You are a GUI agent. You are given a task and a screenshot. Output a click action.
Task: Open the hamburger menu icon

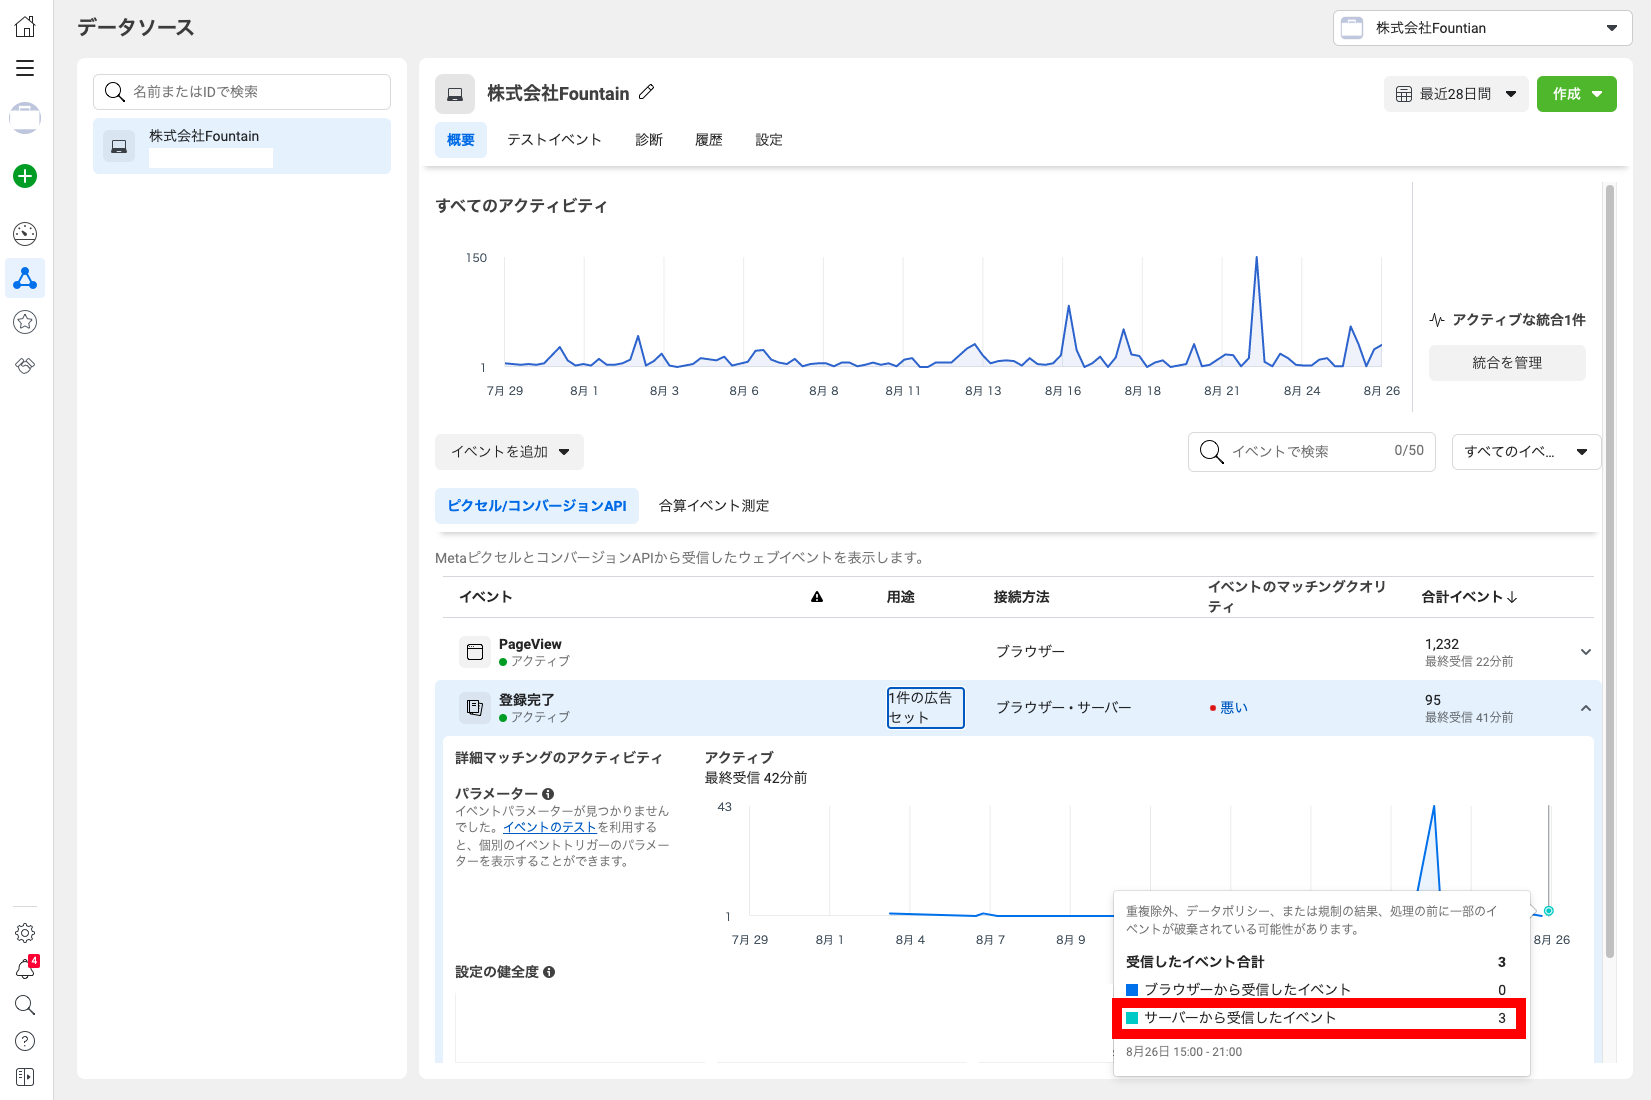(x=25, y=68)
